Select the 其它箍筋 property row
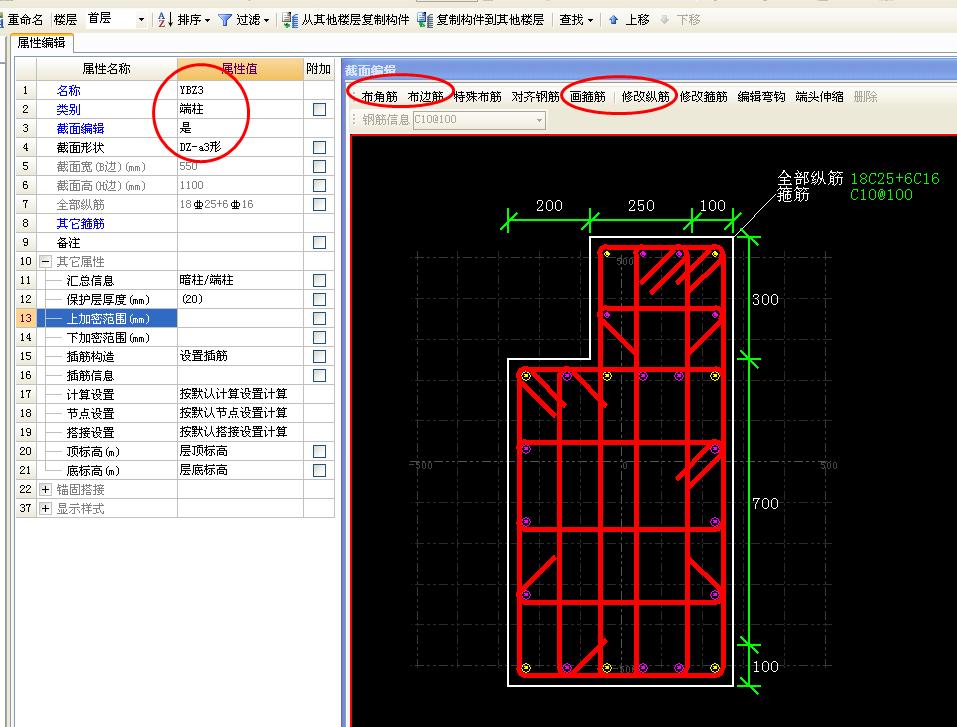The height and width of the screenshot is (727, 957). (x=175, y=223)
